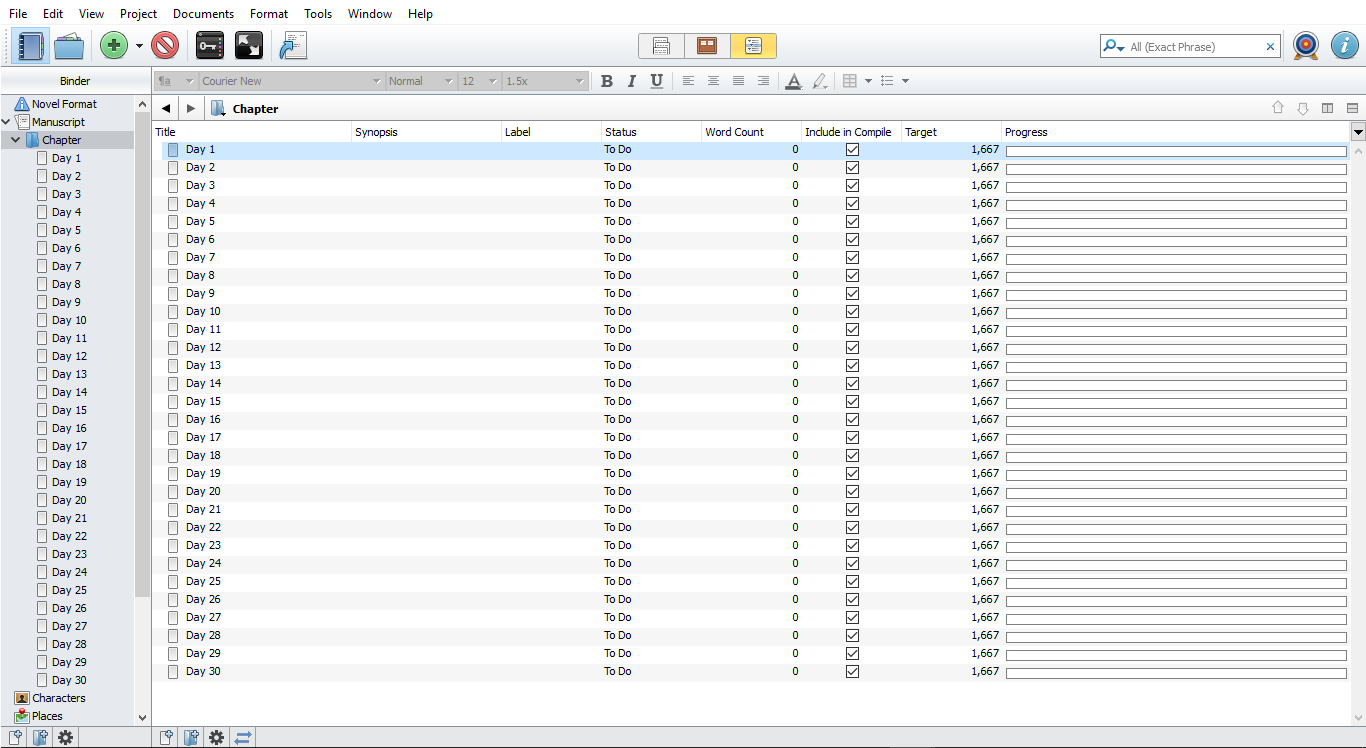Viewport: 1366px width, 748px height.
Task: Select Characters folder in Binder
Action: [58, 698]
